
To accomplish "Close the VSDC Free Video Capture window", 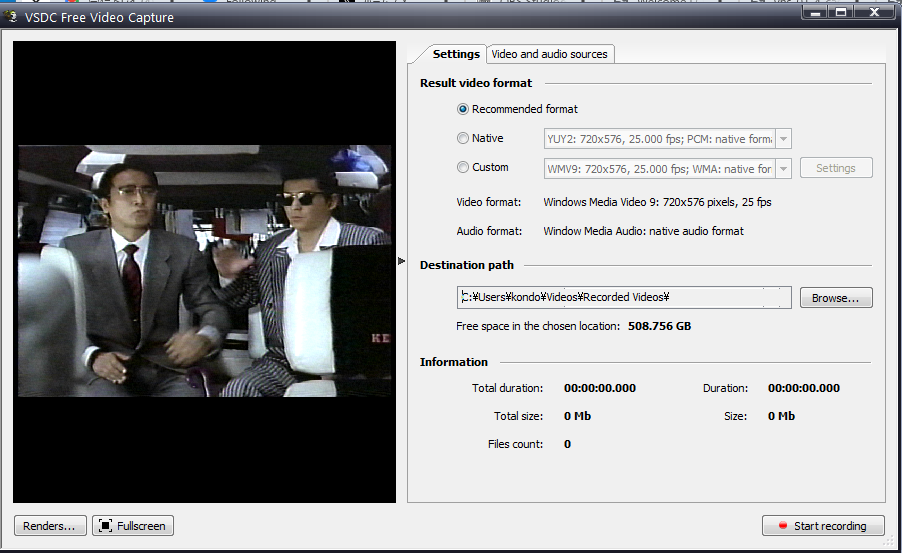I will (x=873, y=12).
